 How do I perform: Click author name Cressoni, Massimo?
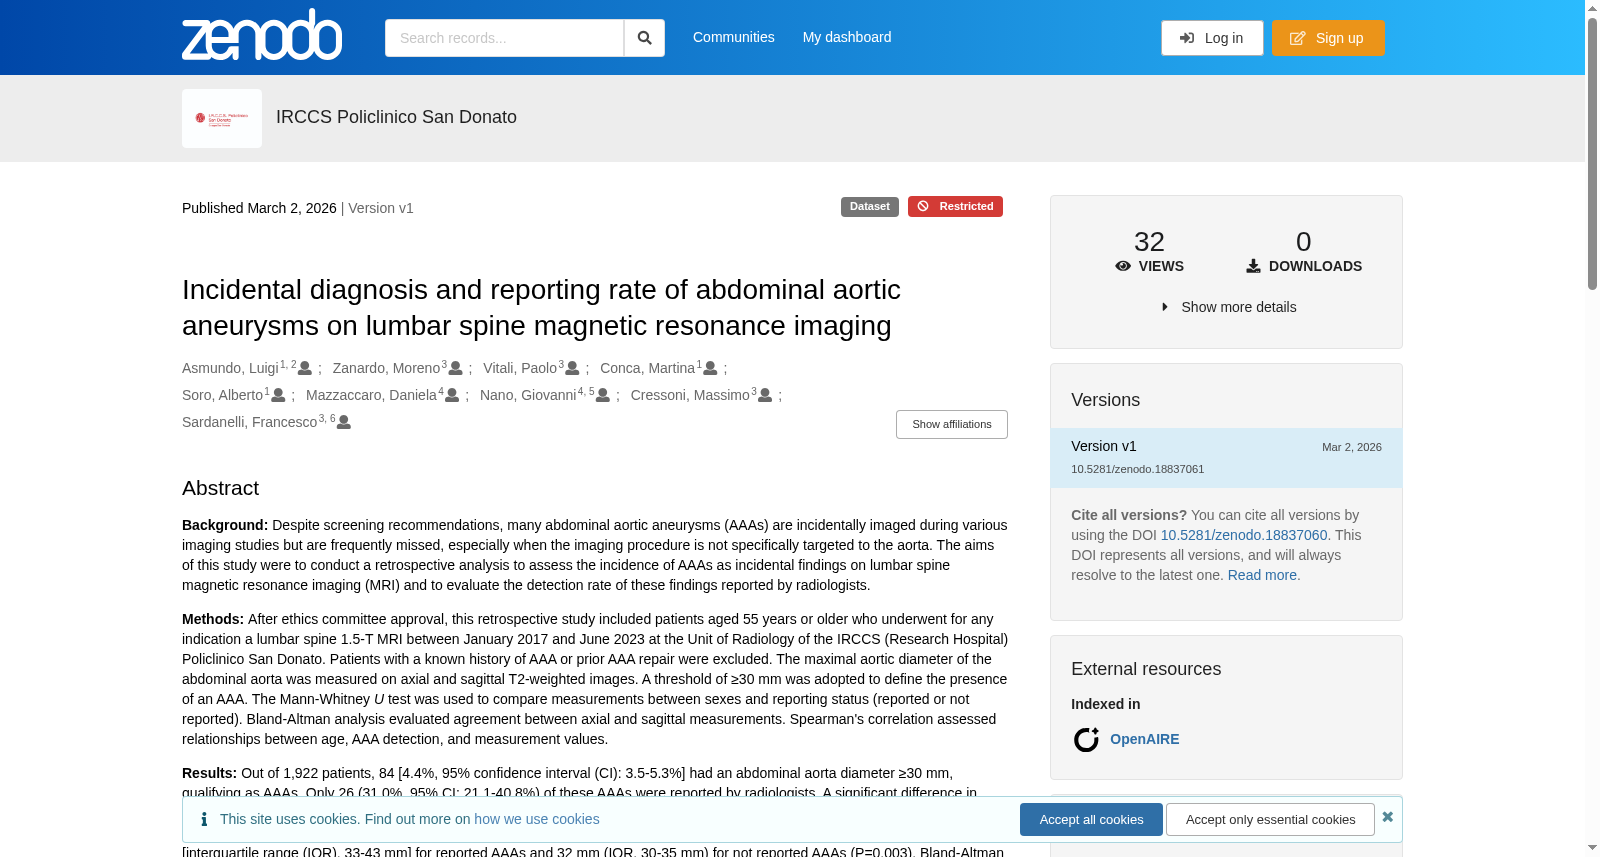click(x=690, y=395)
